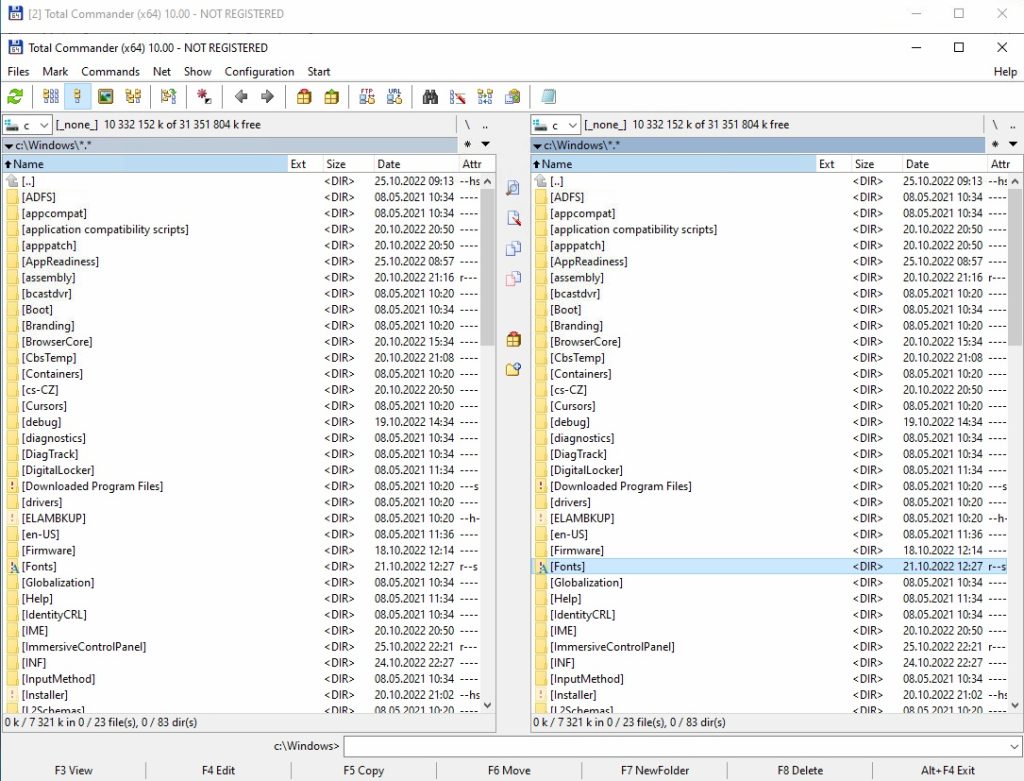Screen dimensions: 1024x781
Task: Open the Synchronize directories icon
Action: coord(485,97)
